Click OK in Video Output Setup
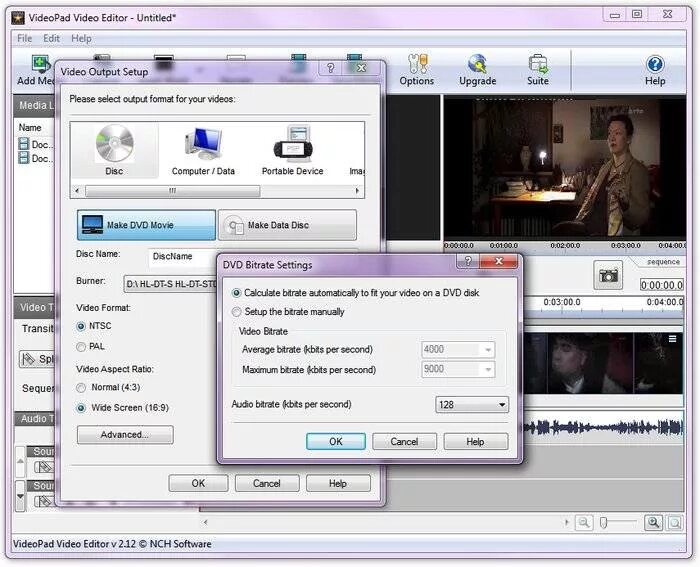The image size is (700, 567). coord(198,484)
